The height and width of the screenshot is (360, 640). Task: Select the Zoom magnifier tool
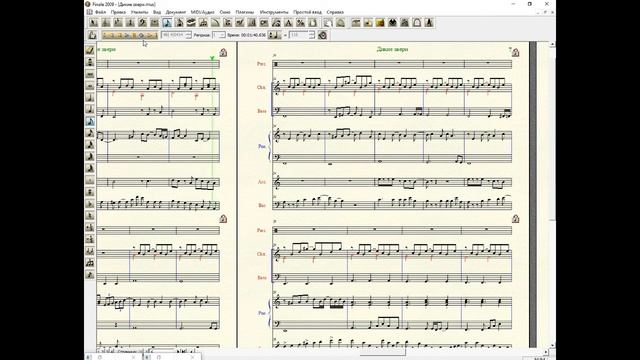pyautogui.click(x=340, y=23)
